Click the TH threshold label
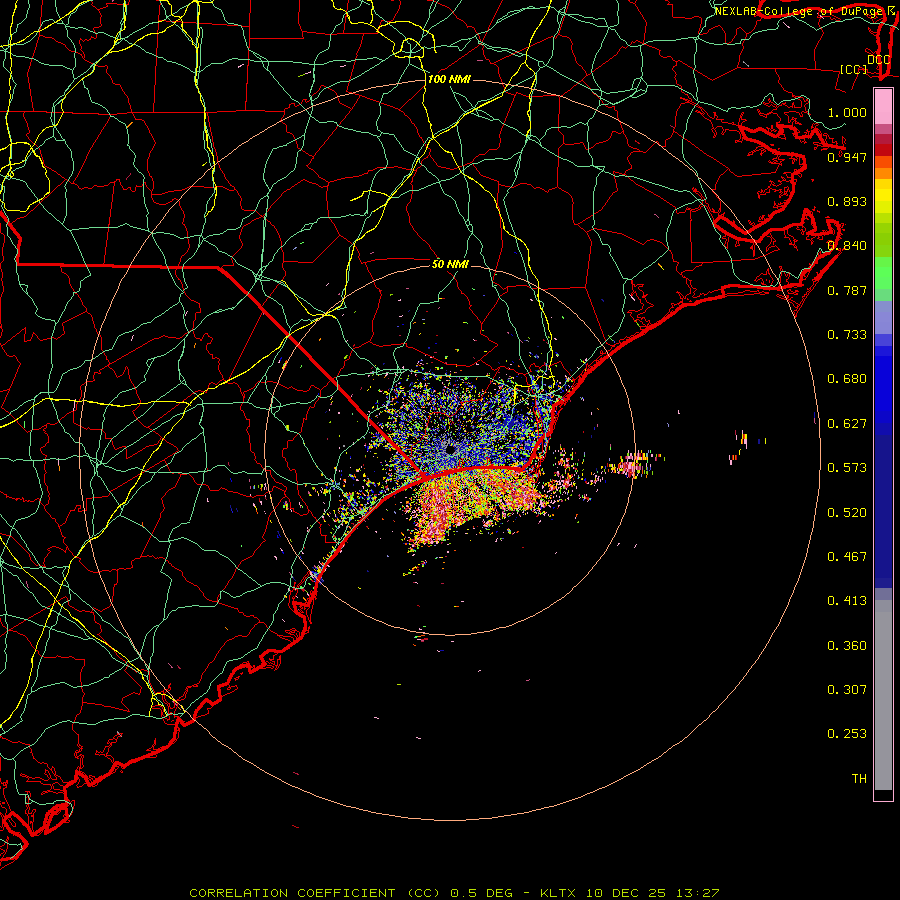The image size is (900, 900). 859,779
